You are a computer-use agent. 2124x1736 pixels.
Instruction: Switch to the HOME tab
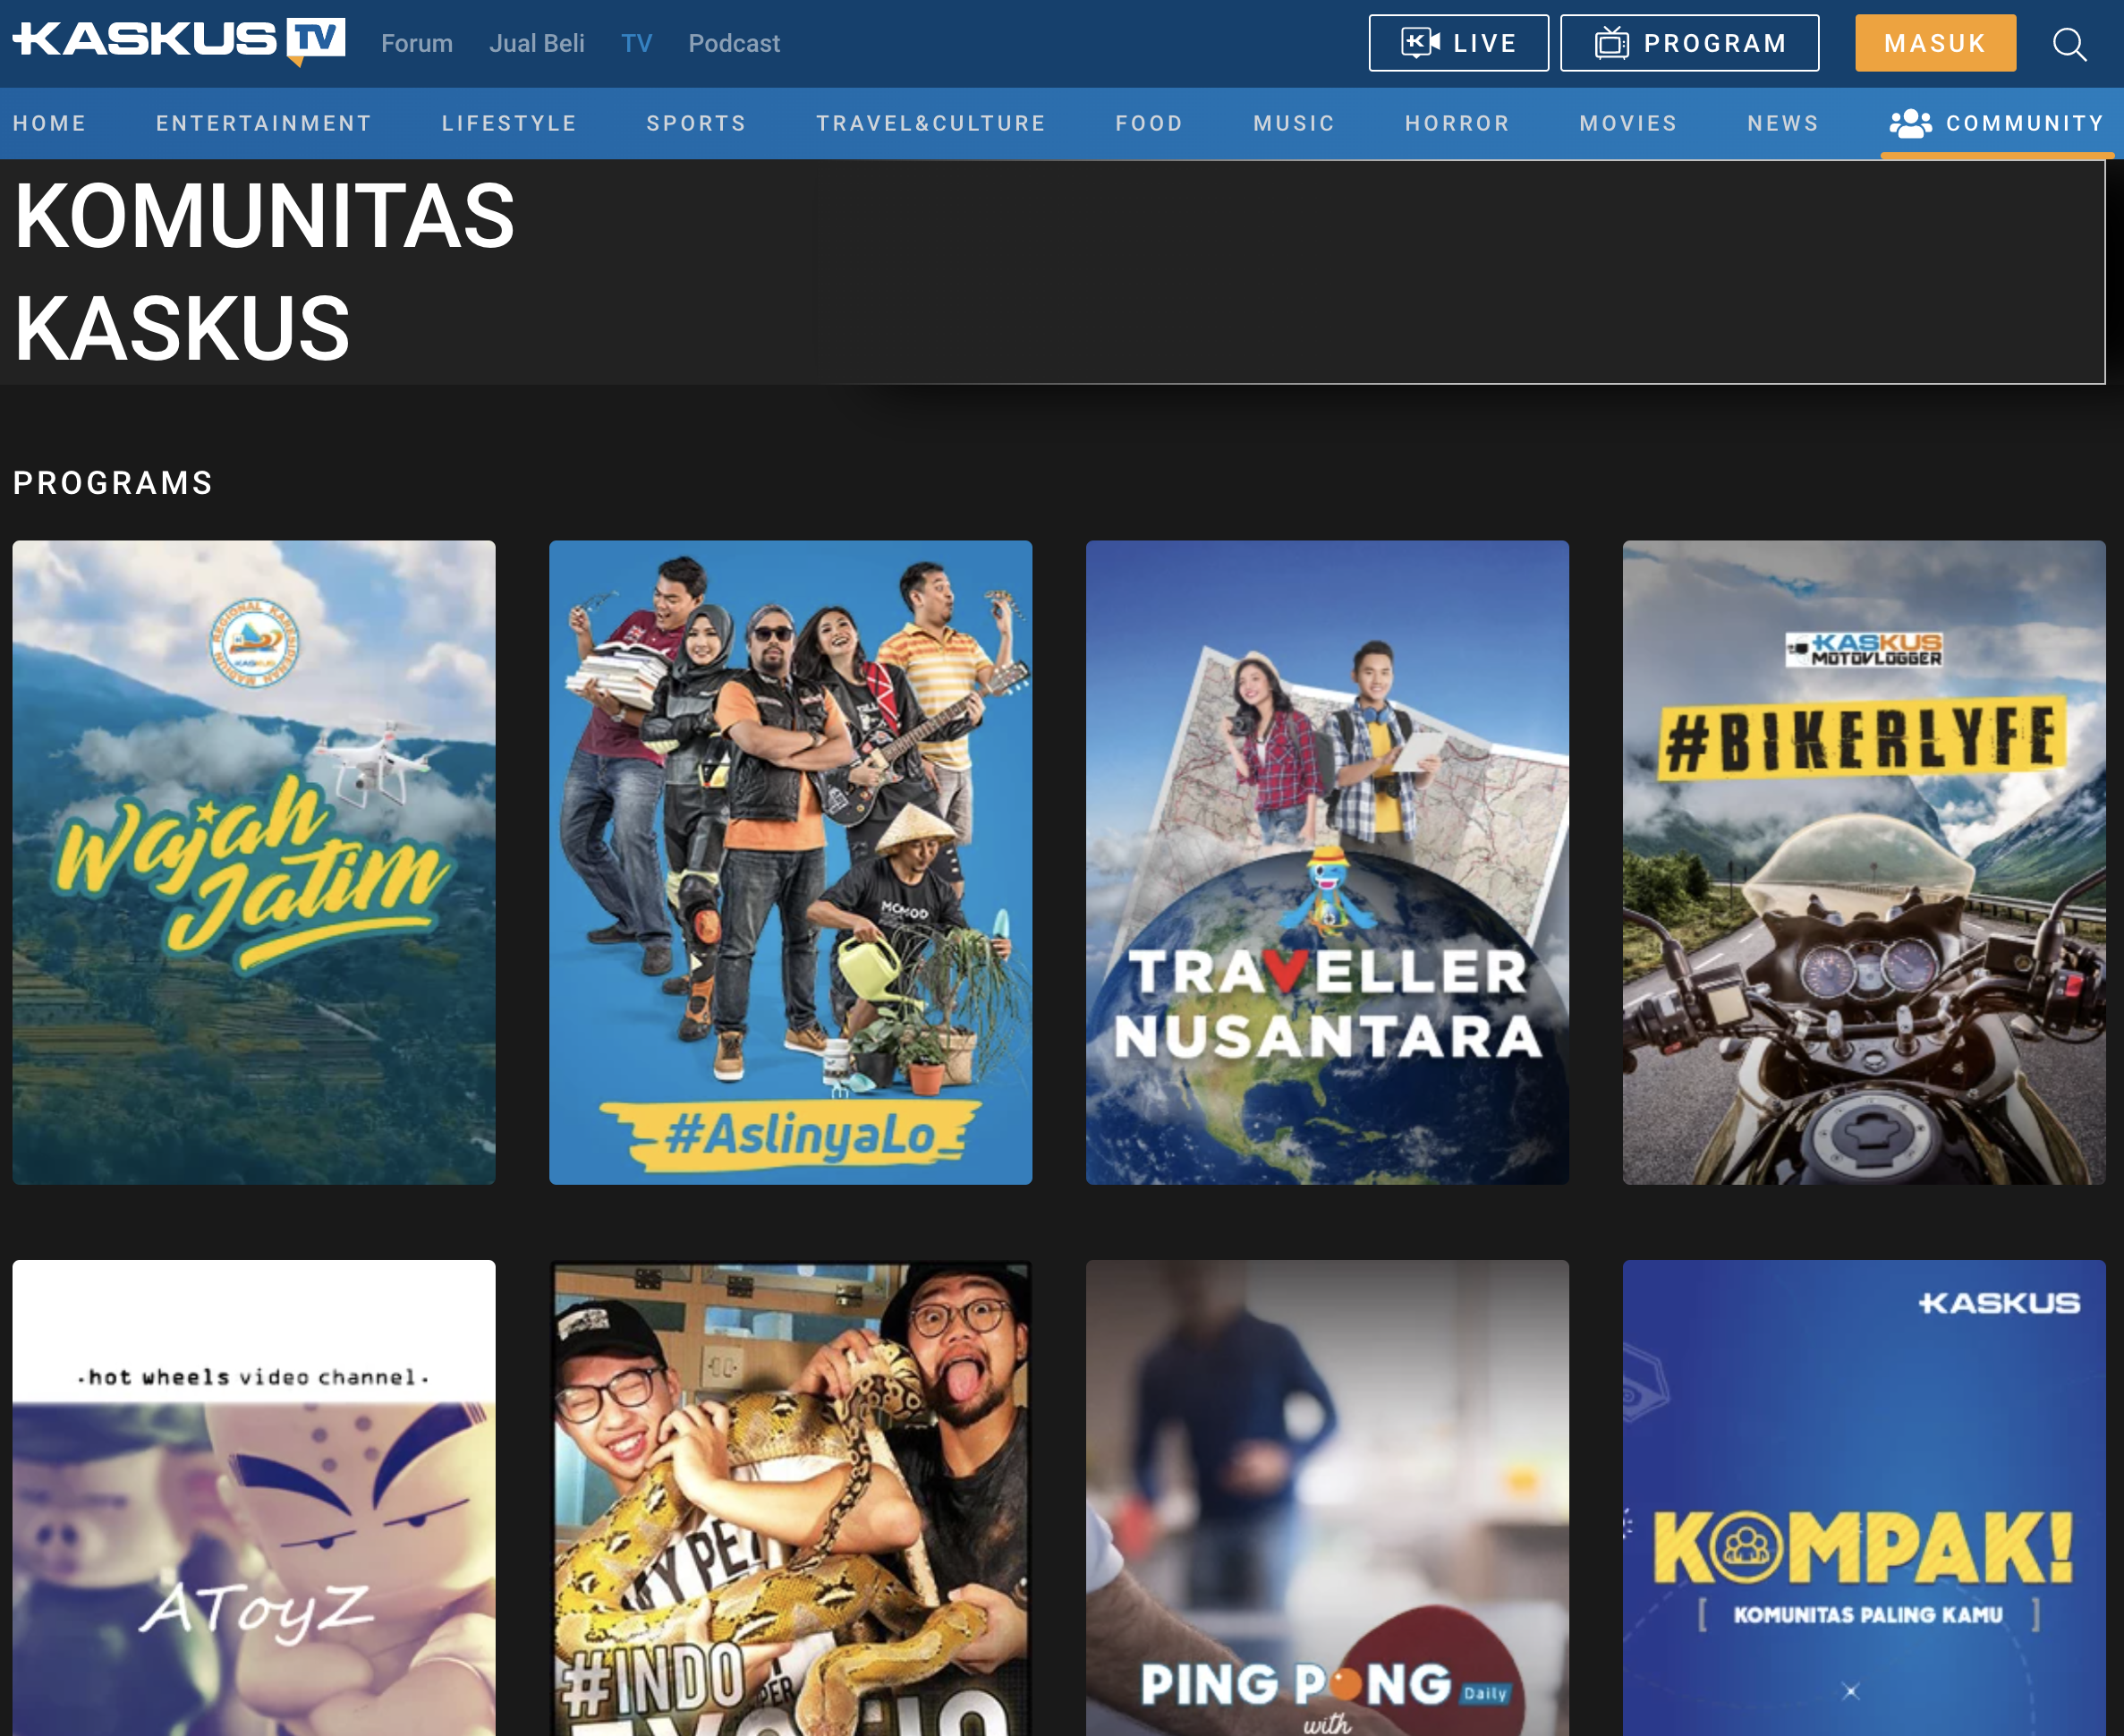(50, 123)
